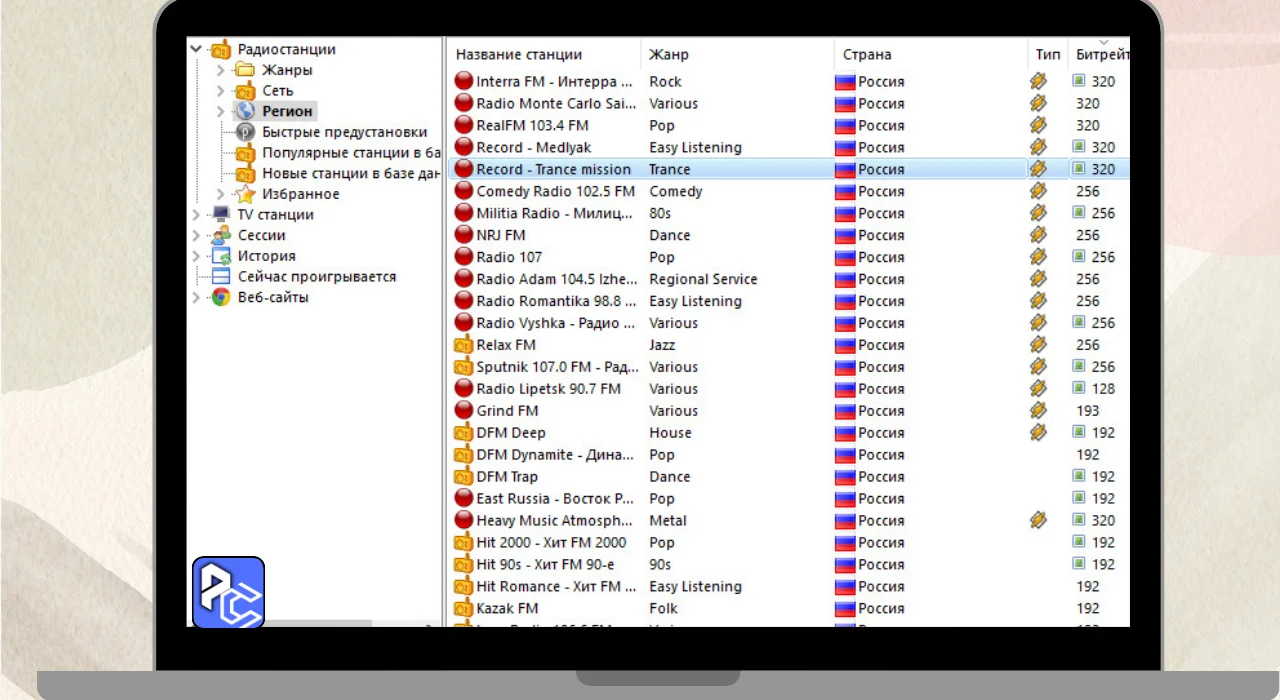Sort by Страна column header
This screenshot has width=1280, height=700.
point(930,54)
